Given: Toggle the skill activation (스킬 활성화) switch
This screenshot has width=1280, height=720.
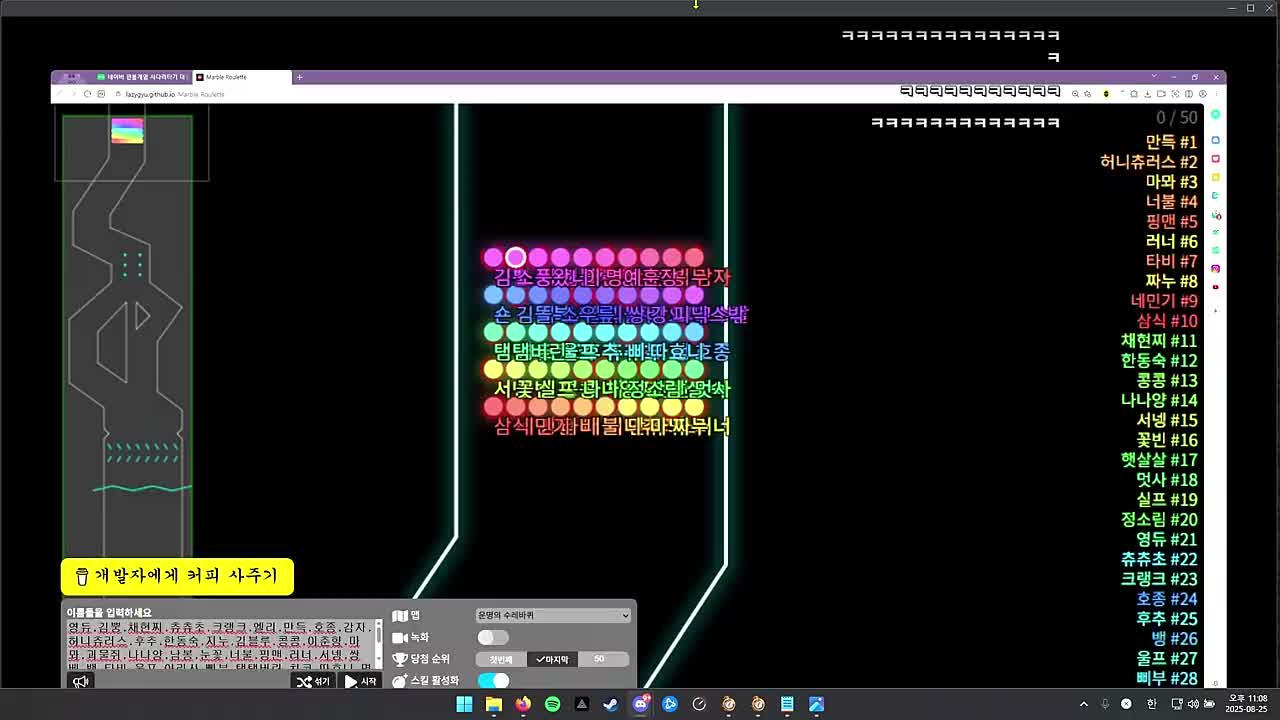Looking at the screenshot, I should 493,680.
